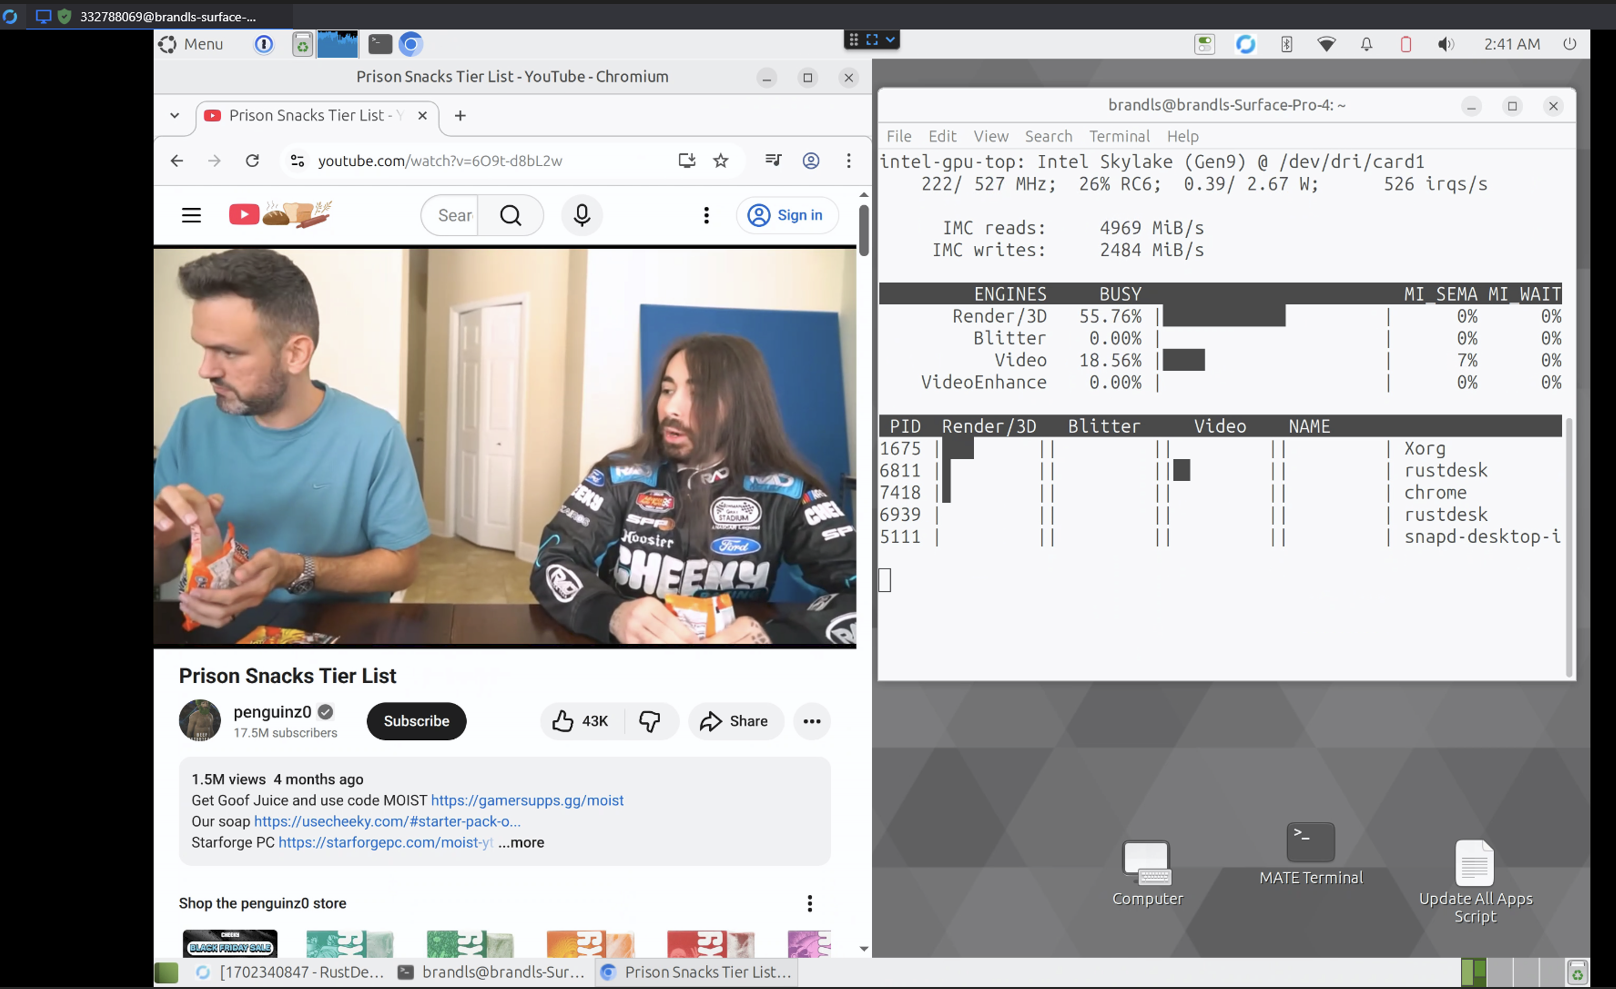Open Chromium tab search dropdown arrow
This screenshot has width=1616, height=989.
(x=175, y=116)
